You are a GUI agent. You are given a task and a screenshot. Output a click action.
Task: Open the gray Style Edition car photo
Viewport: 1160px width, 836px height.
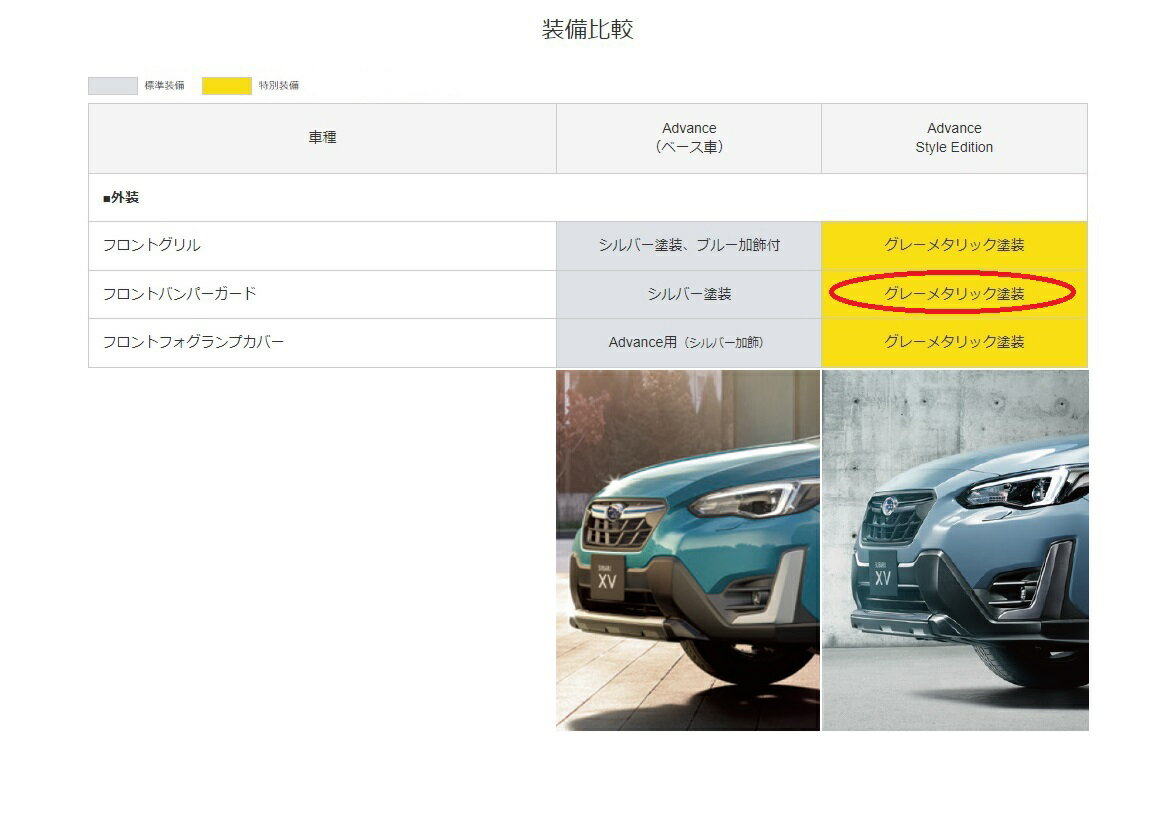955,550
